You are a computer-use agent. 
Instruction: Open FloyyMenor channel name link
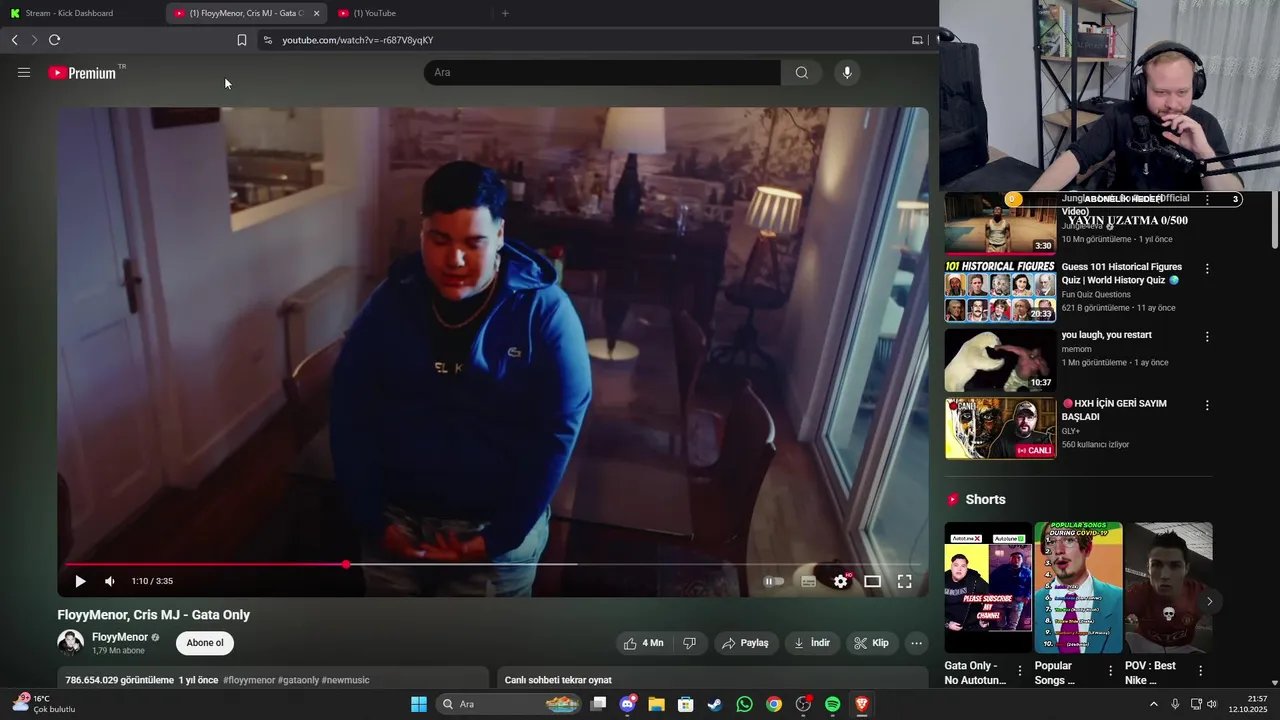(120, 637)
